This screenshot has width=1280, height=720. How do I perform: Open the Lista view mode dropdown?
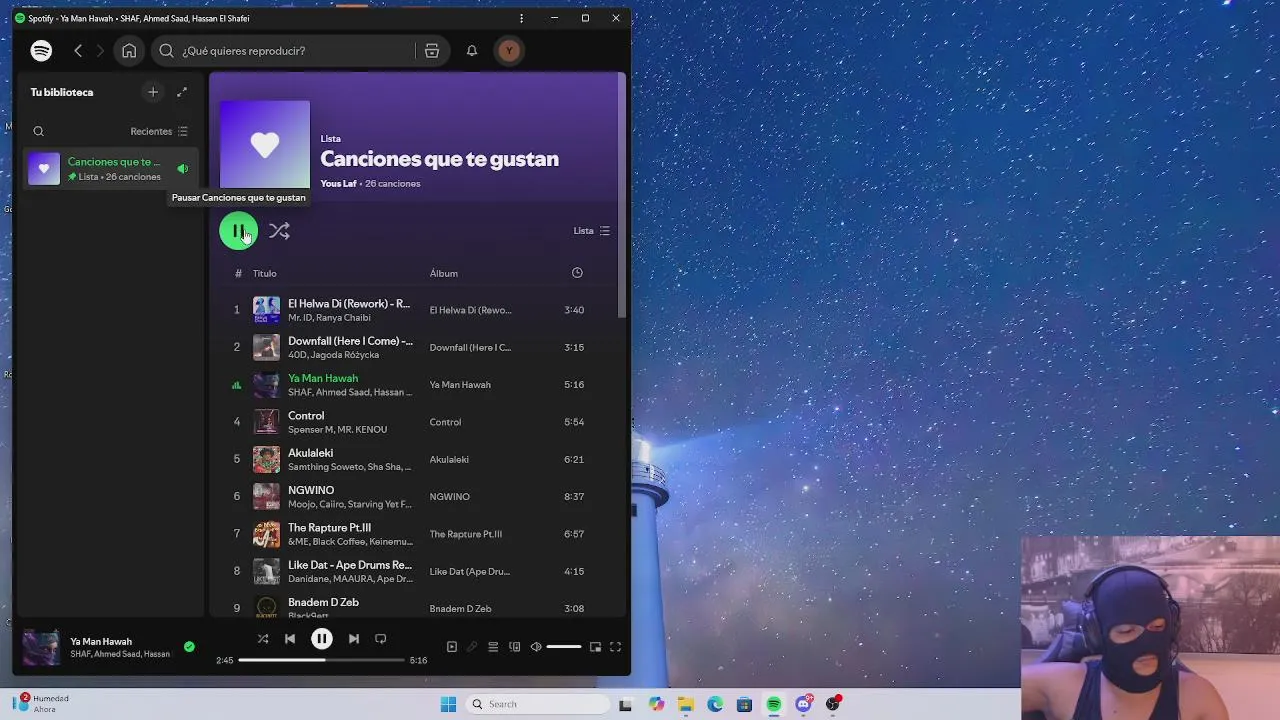pyautogui.click(x=591, y=231)
